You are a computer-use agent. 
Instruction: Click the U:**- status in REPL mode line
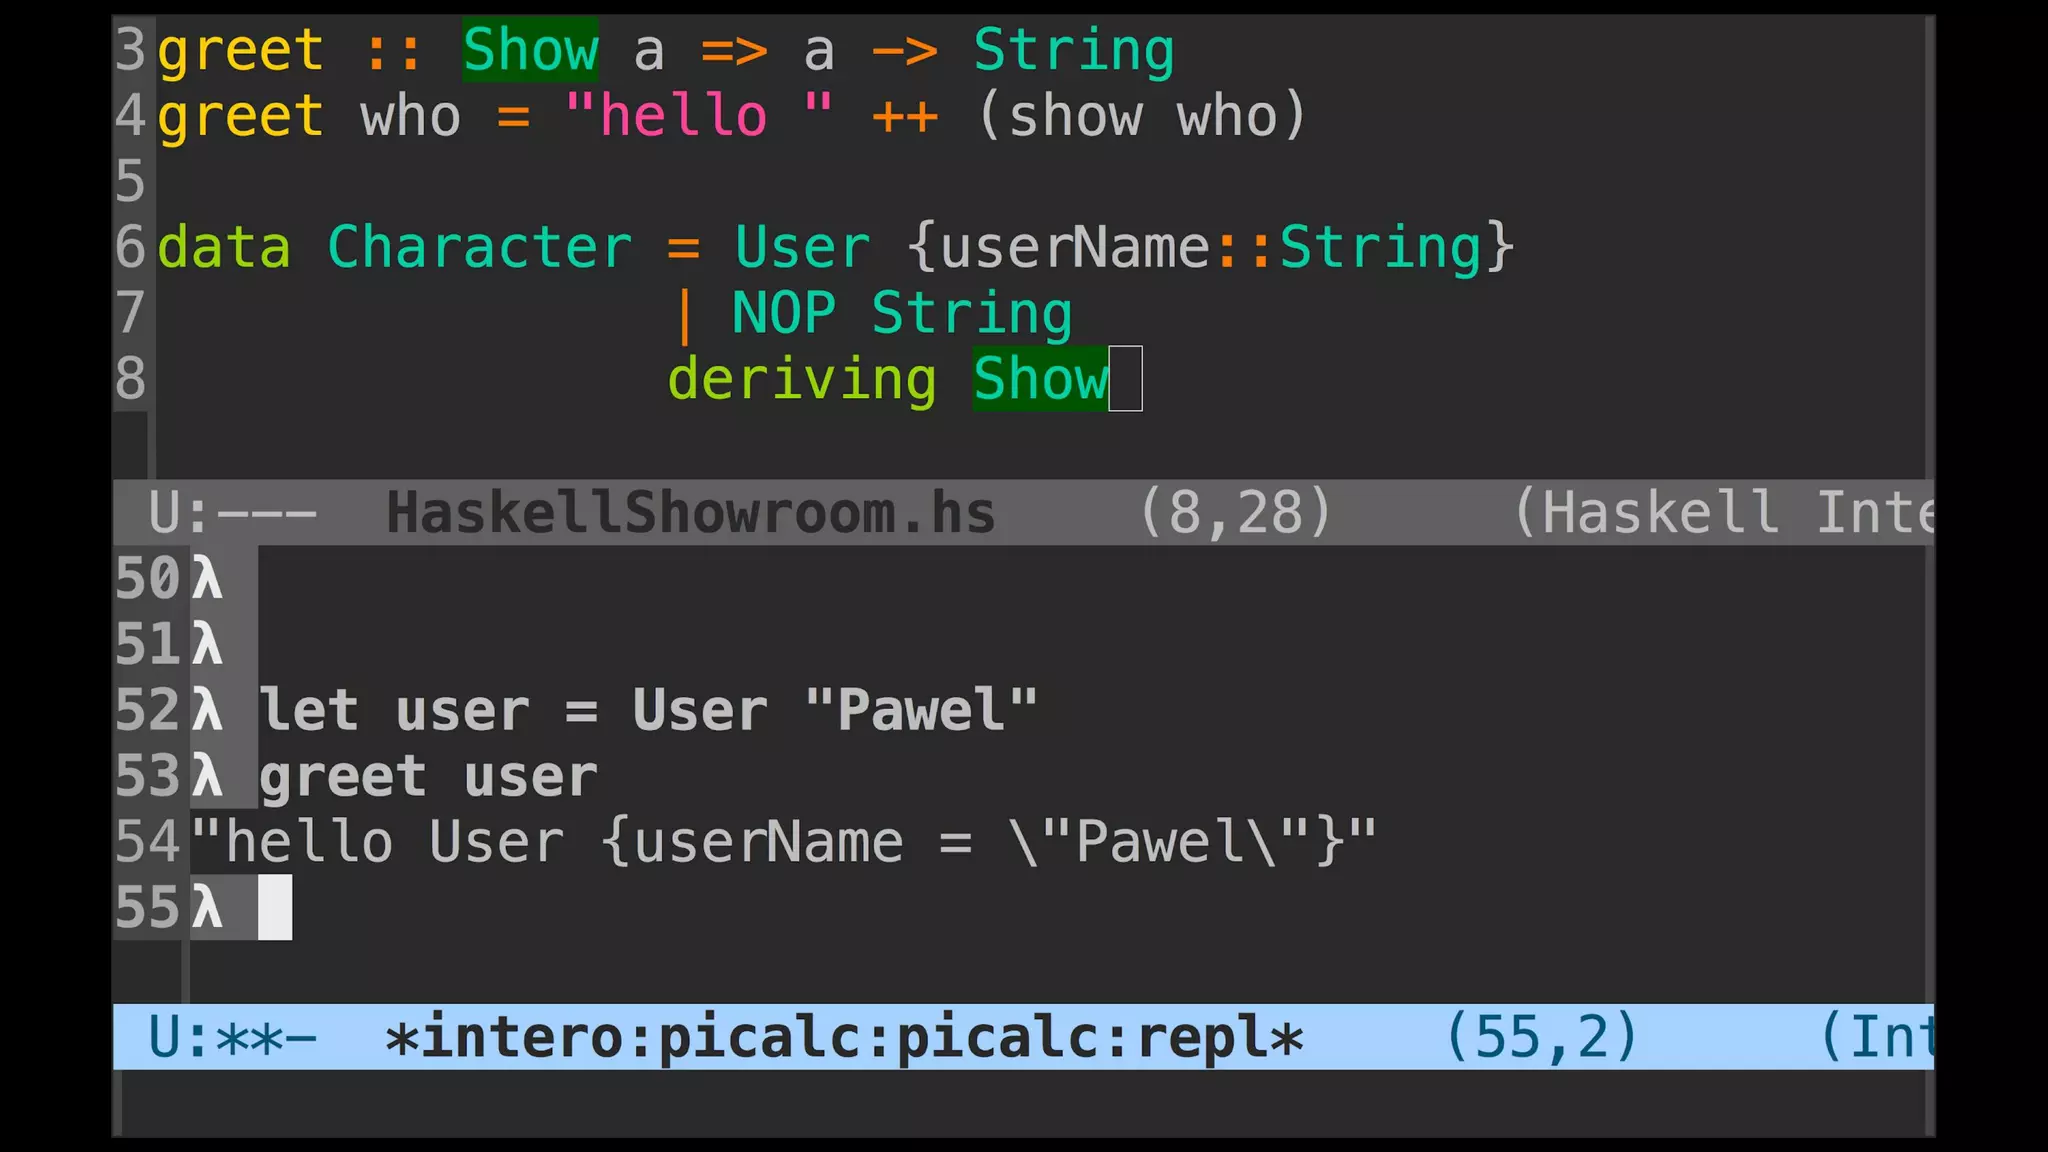tap(233, 1037)
